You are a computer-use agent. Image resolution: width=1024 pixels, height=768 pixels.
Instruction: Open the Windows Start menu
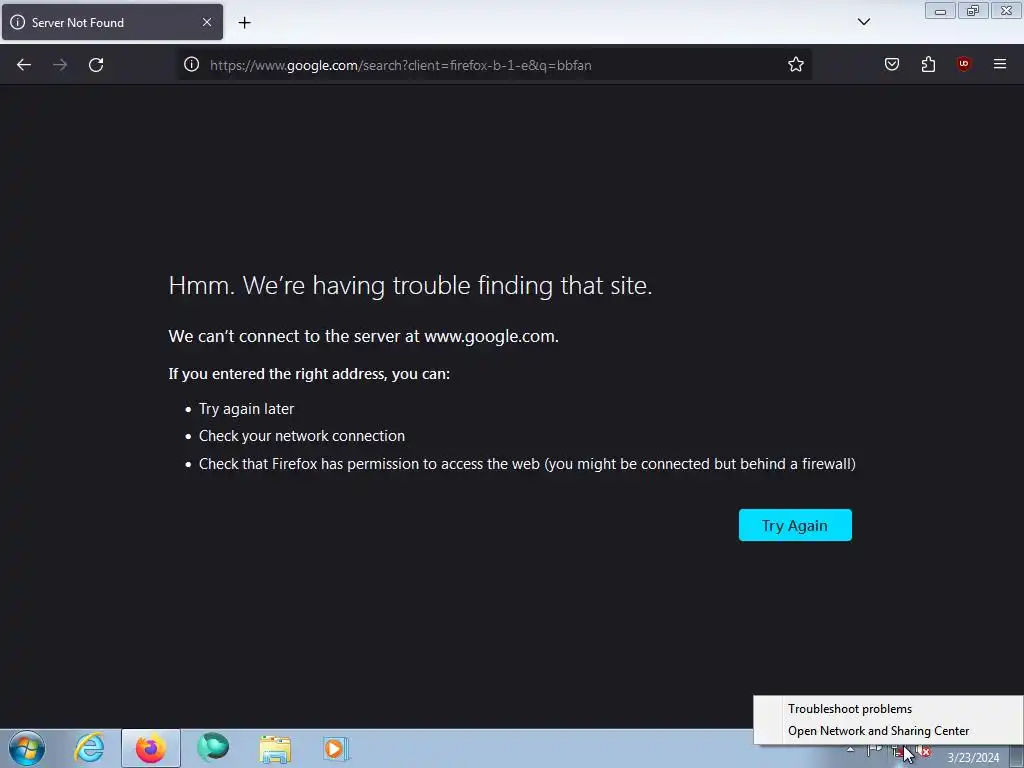pos(27,748)
